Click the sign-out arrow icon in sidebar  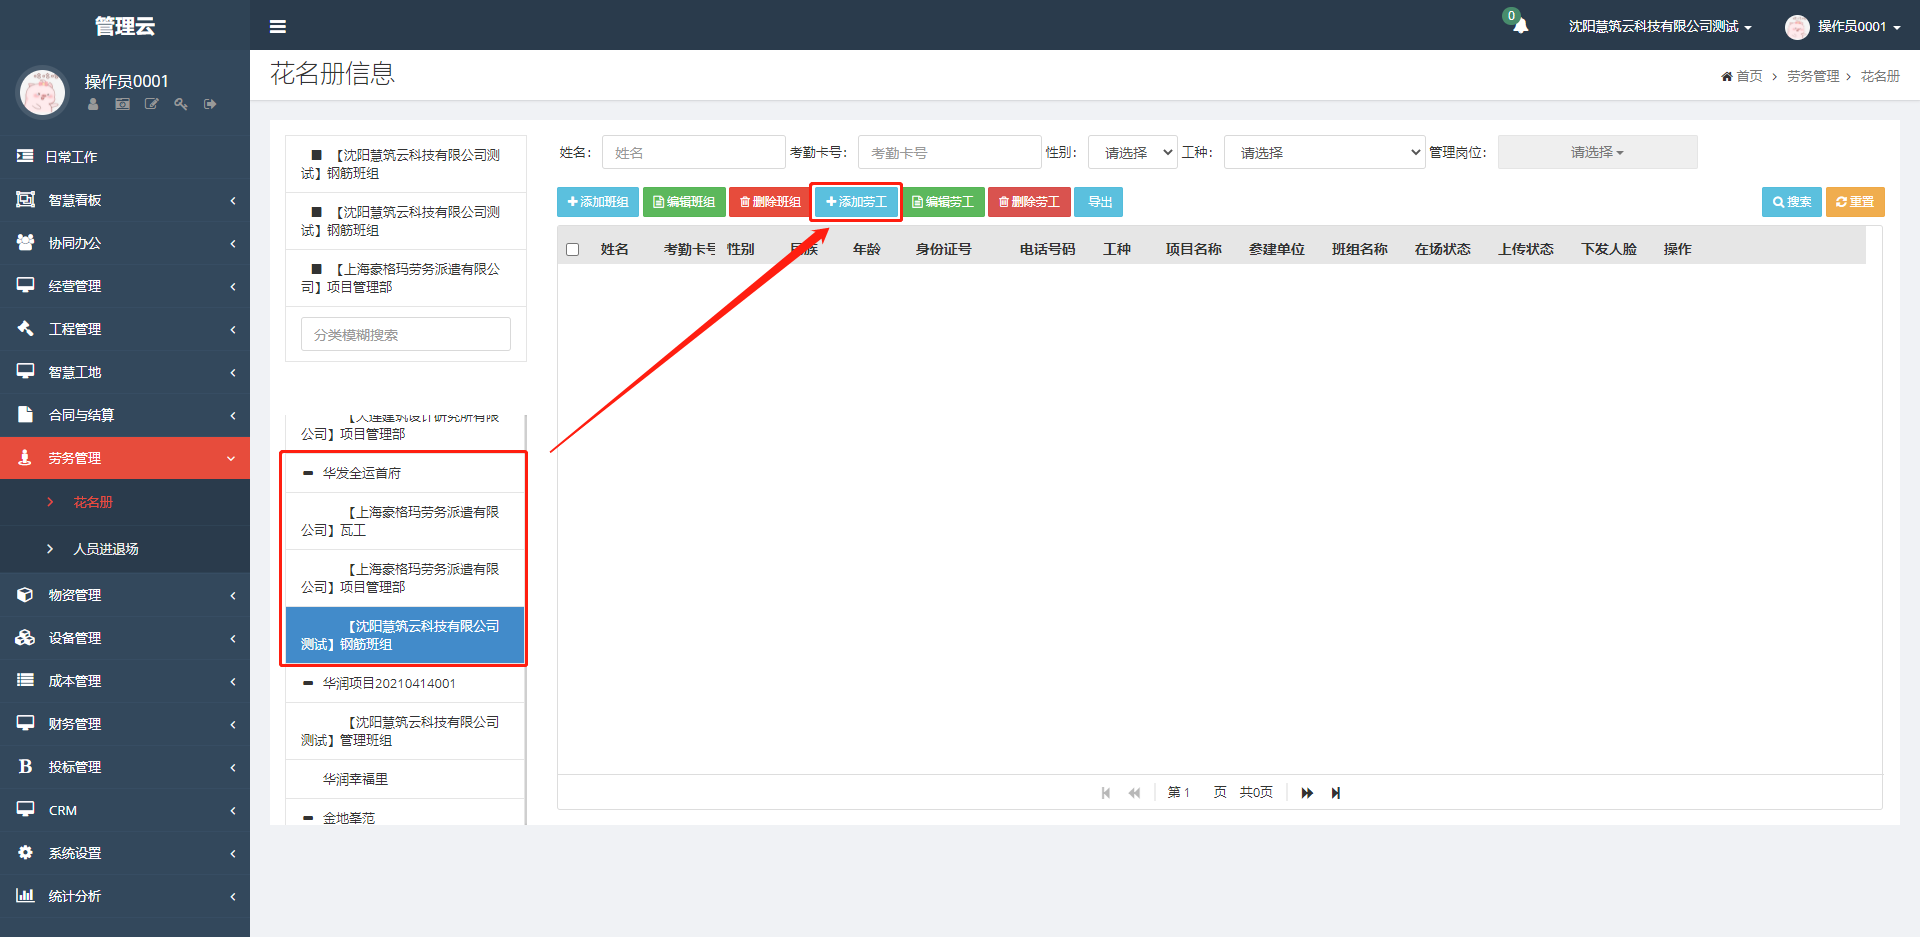coord(210,104)
